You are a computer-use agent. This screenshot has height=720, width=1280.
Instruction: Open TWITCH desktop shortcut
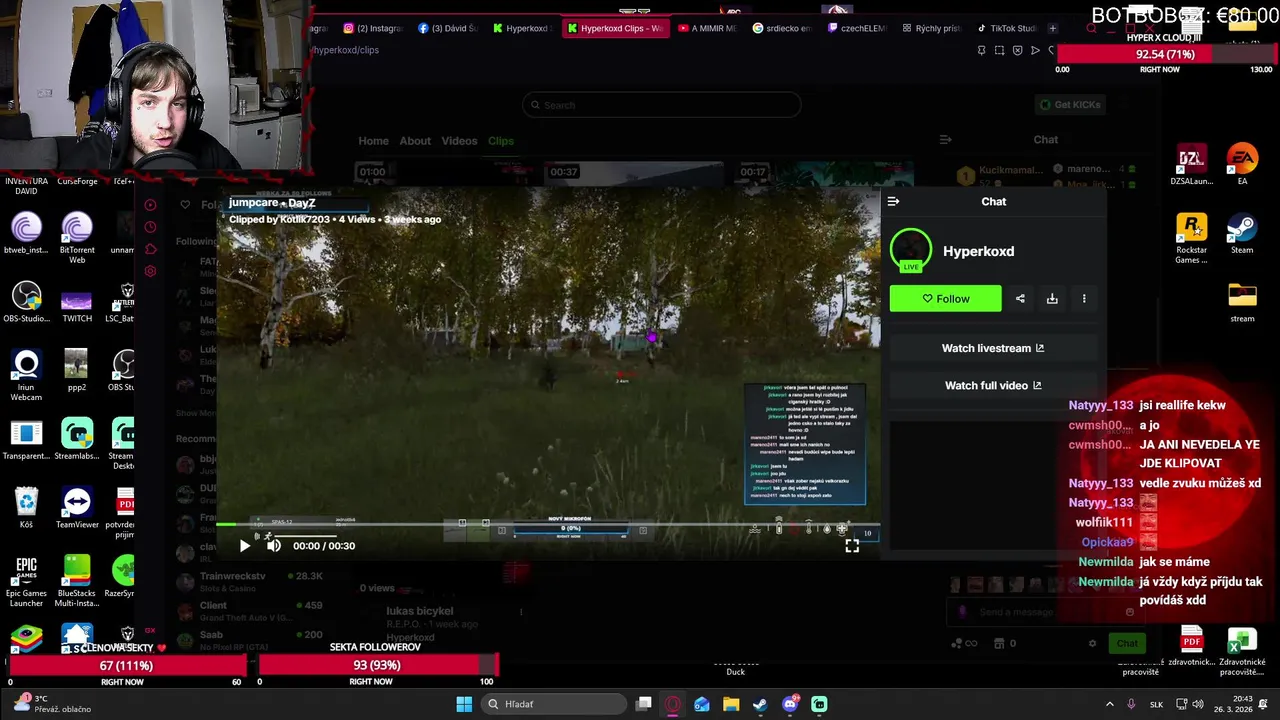click(77, 302)
